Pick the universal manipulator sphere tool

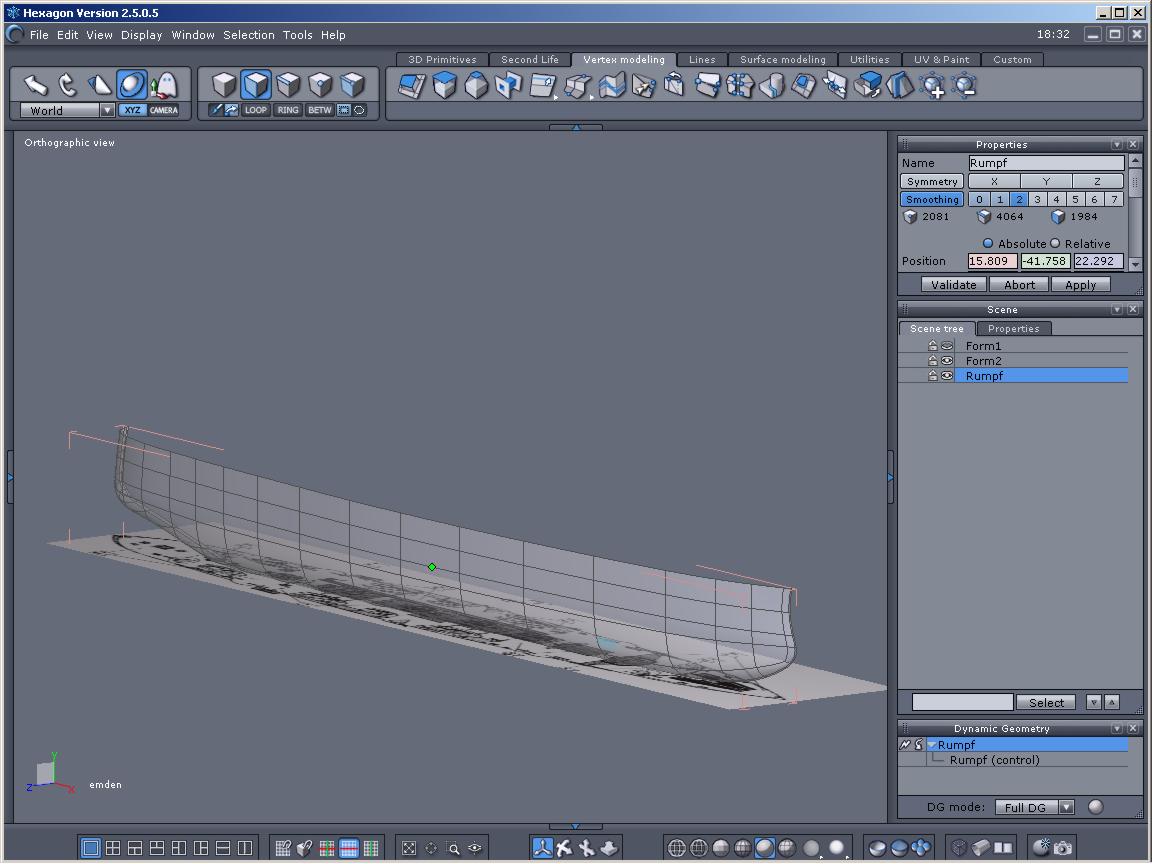[132, 85]
